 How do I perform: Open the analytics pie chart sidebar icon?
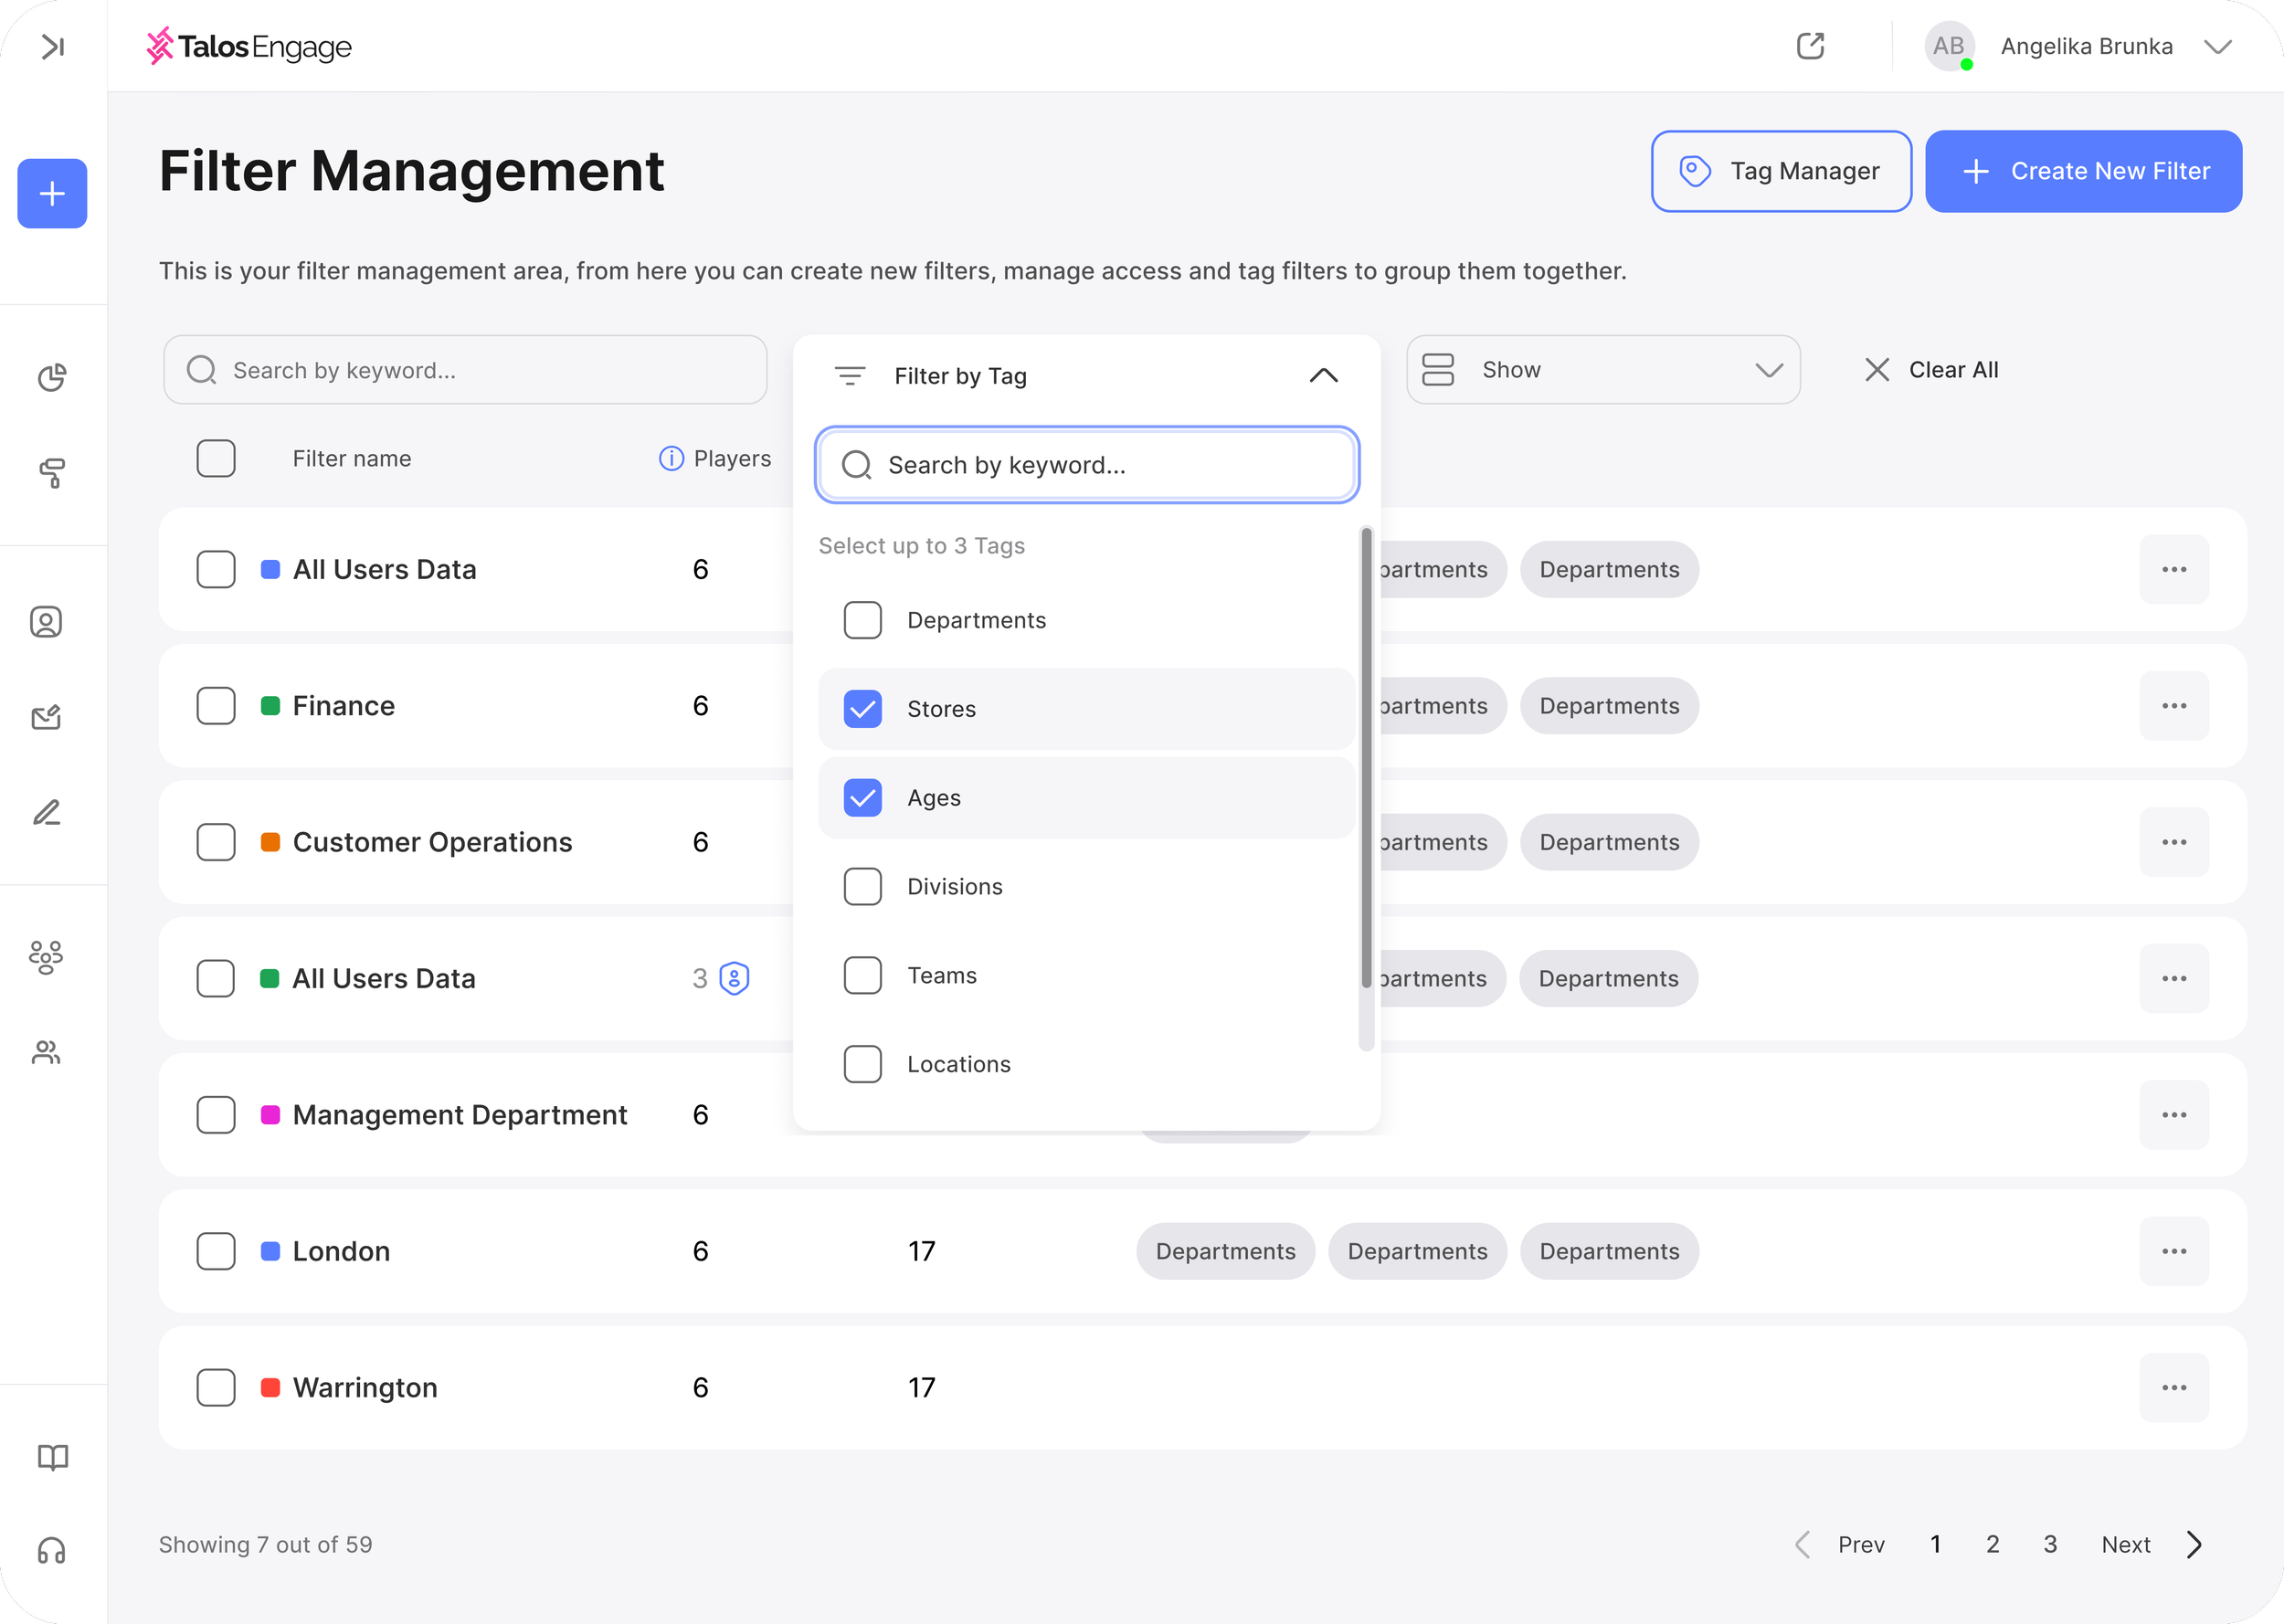[52, 377]
